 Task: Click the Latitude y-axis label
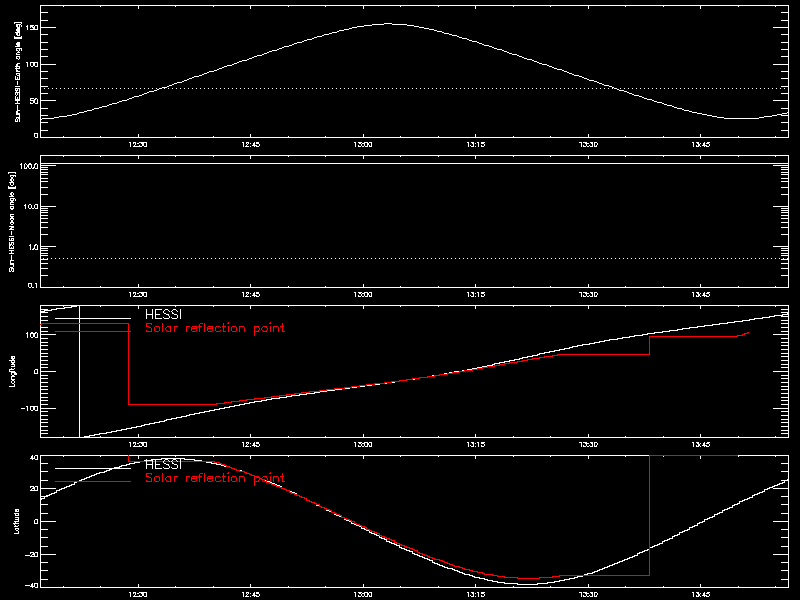(x=16, y=521)
